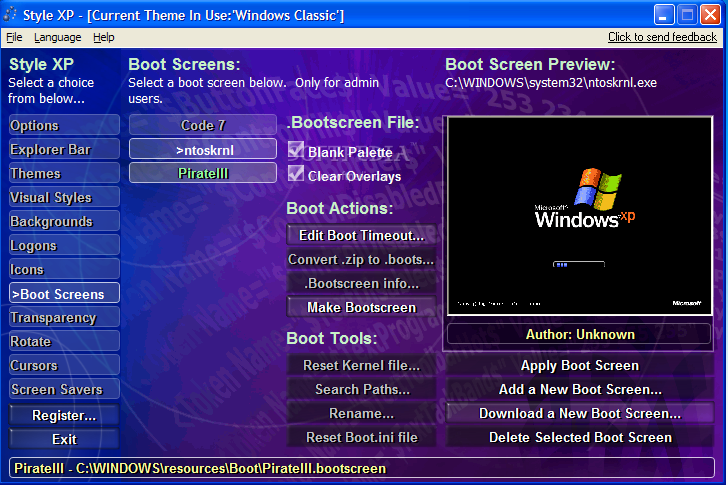Screen dimensions: 728x485
Task: Select the ntoskrnl boot screen
Action: click(x=203, y=149)
